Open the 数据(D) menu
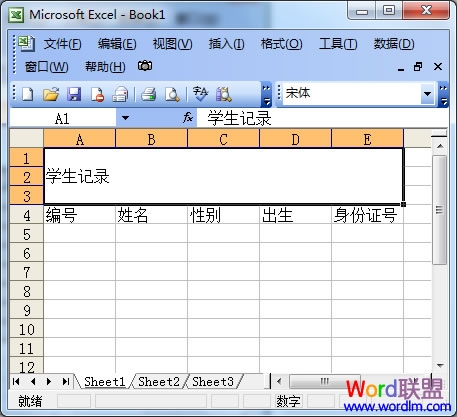457x417 pixels. click(394, 44)
